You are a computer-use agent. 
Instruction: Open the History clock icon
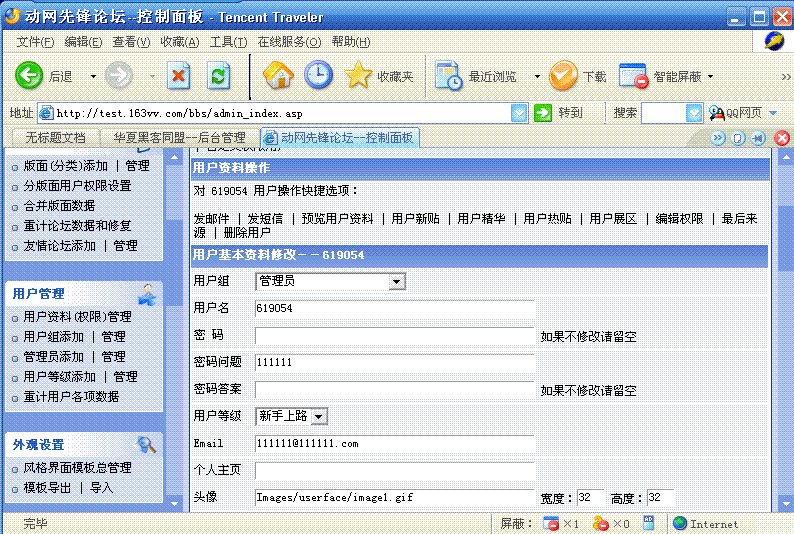tap(319, 75)
